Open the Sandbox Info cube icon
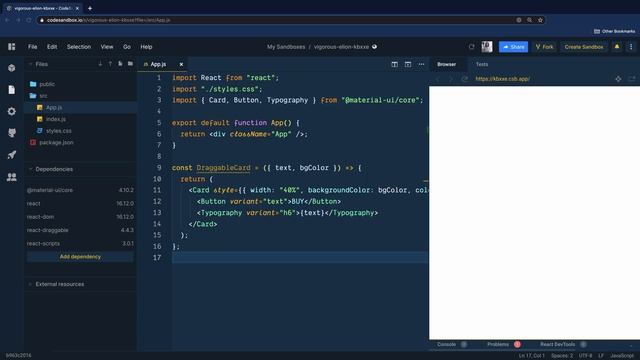The image size is (640, 360). 11,68
